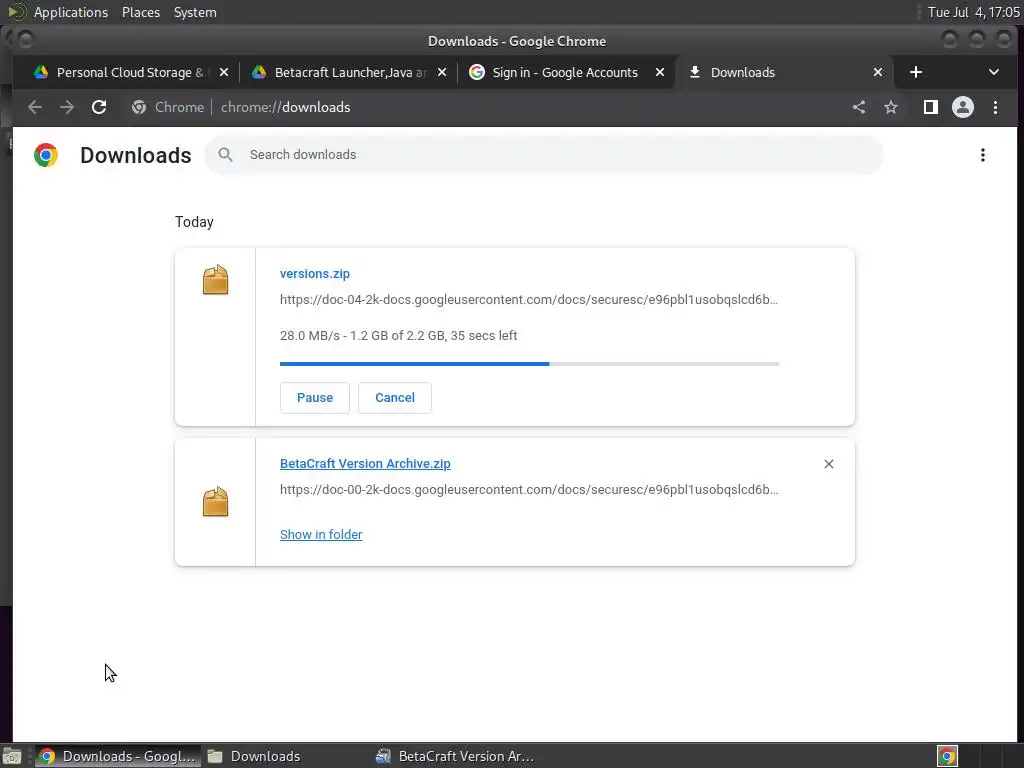Click the show desktop icon in bottom panel
Image resolution: width=1024 pixels, height=768 pixels.
tap(12, 756)
